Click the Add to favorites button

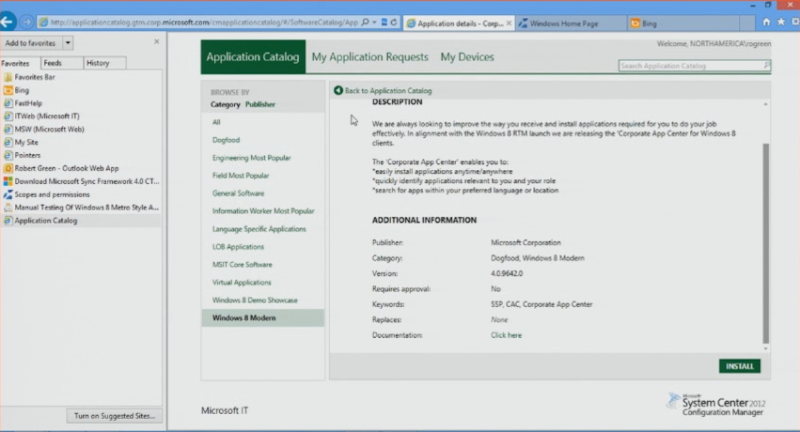click(x=30, y=43)
